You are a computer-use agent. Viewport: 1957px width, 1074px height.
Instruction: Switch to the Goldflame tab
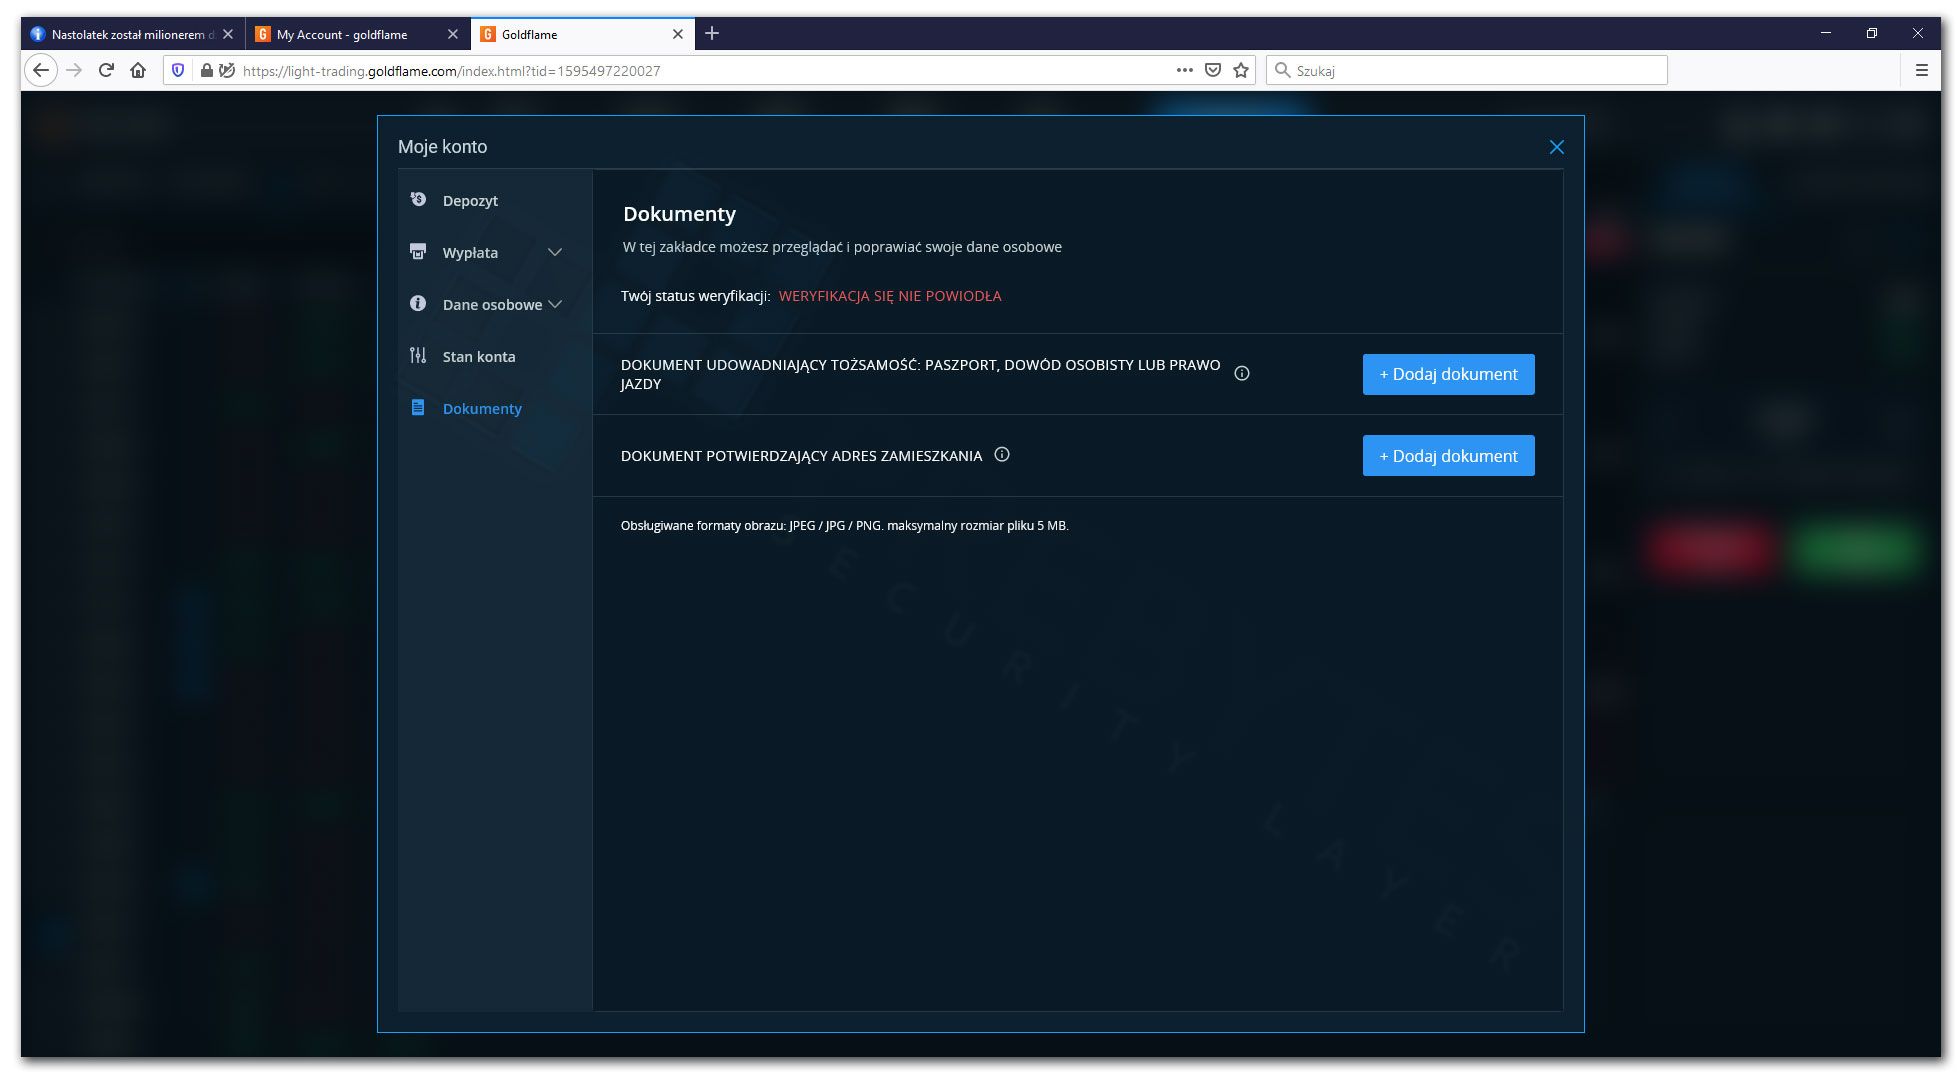tap(582, 34)
